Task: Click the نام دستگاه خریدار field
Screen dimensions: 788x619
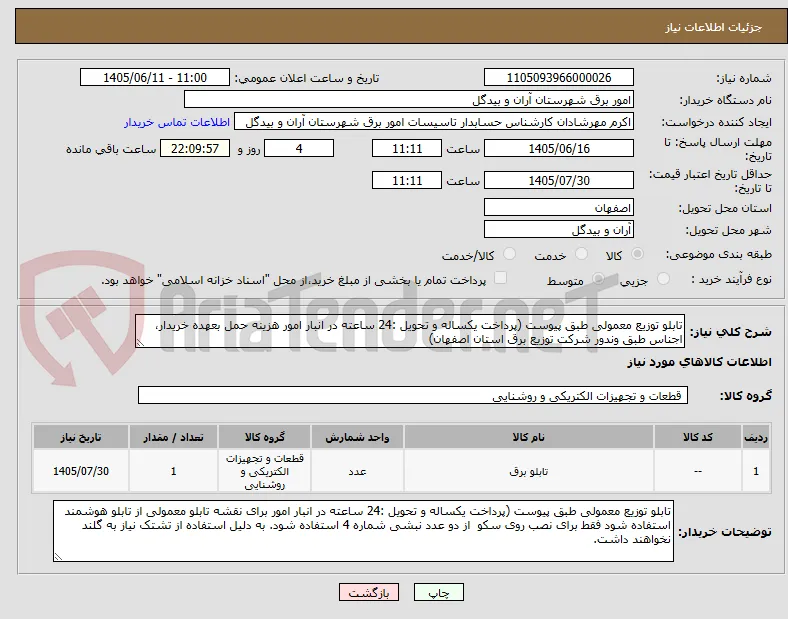Action: click(x=409, y=99)
